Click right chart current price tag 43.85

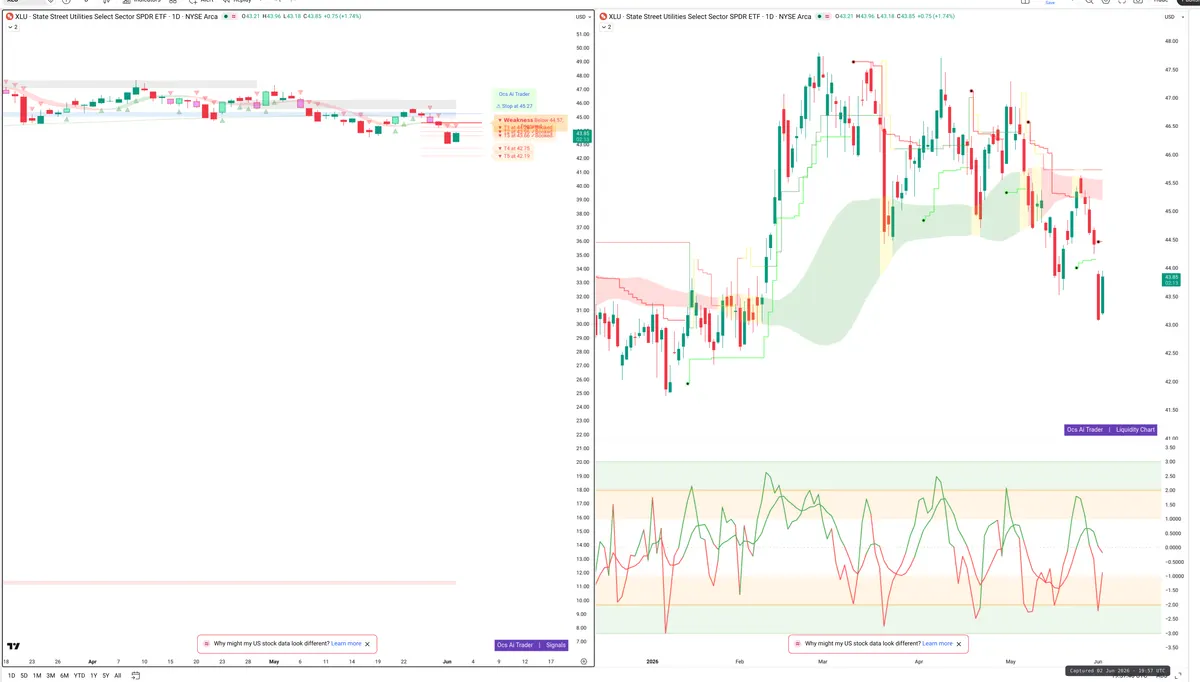(1170, 280)
